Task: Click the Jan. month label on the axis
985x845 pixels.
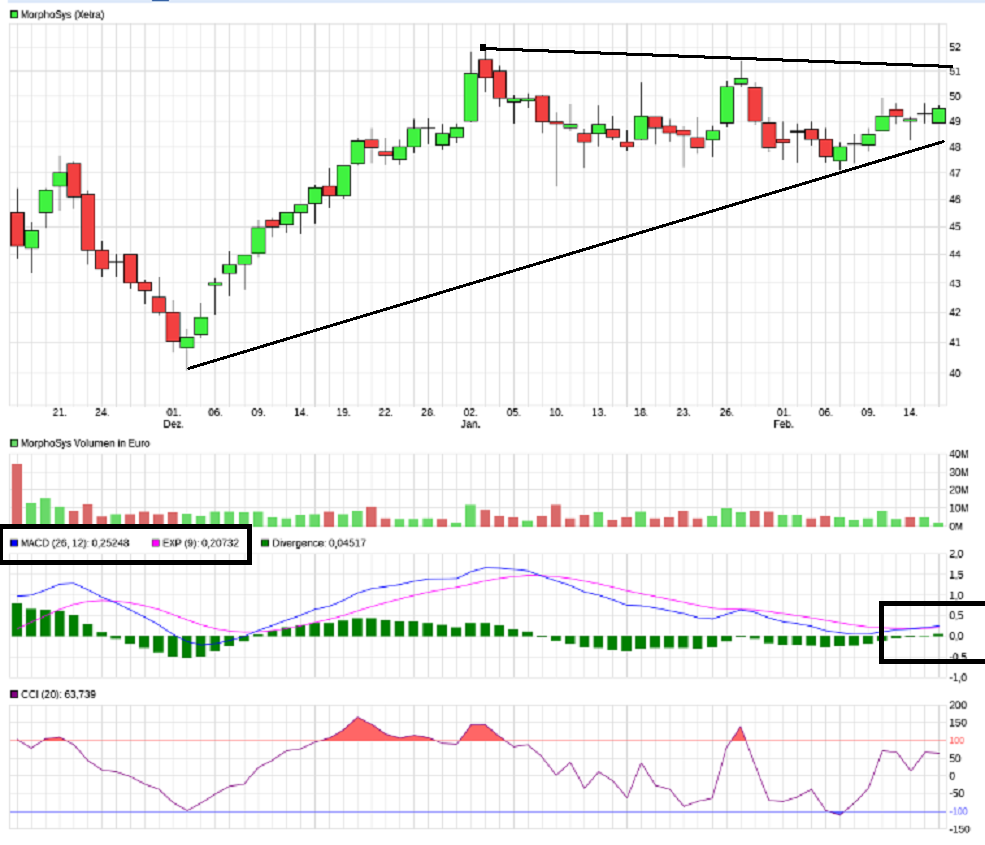Action: pos(471,424)
